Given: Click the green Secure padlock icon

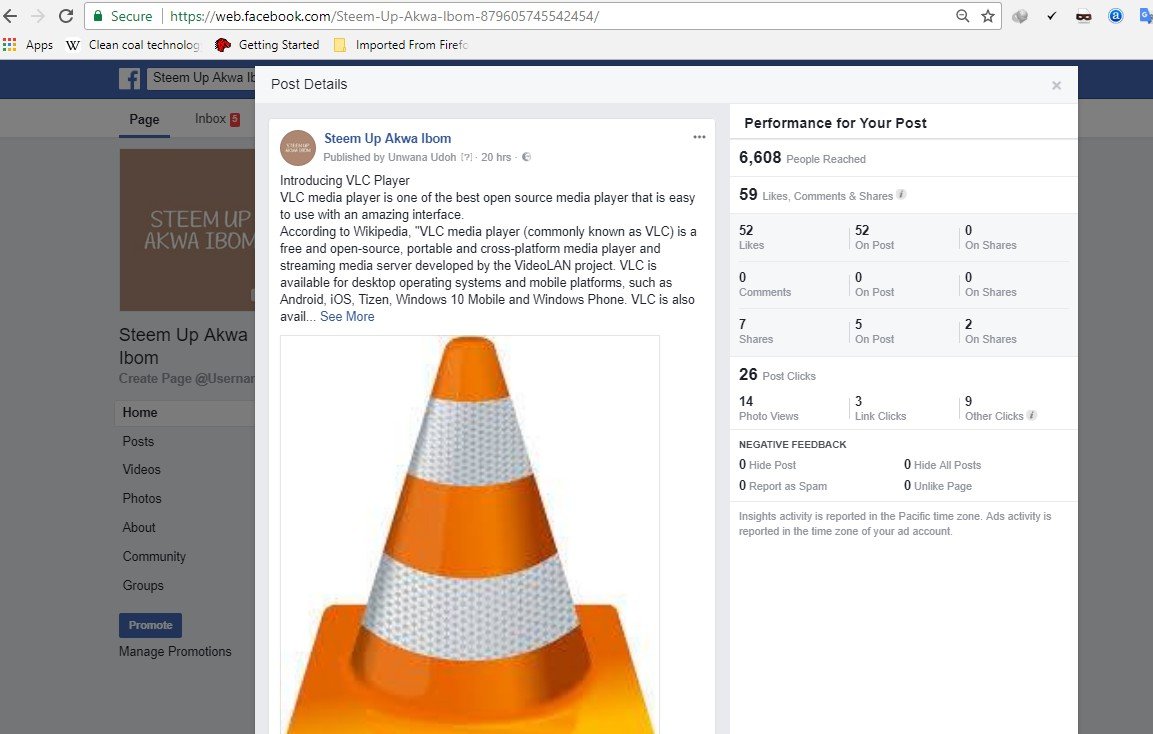Looking at the screenshot, I should (98, 15).
